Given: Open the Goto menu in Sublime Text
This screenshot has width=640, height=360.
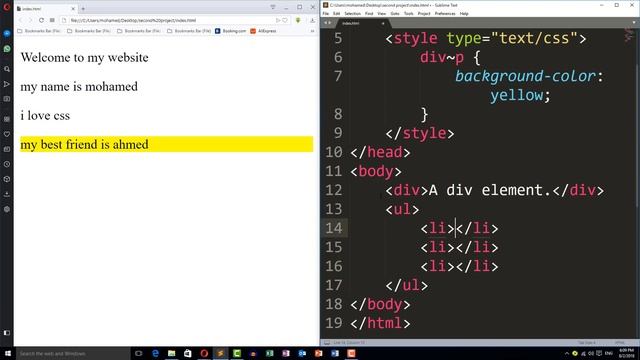Looking at the screenshot, I should 395,13.
